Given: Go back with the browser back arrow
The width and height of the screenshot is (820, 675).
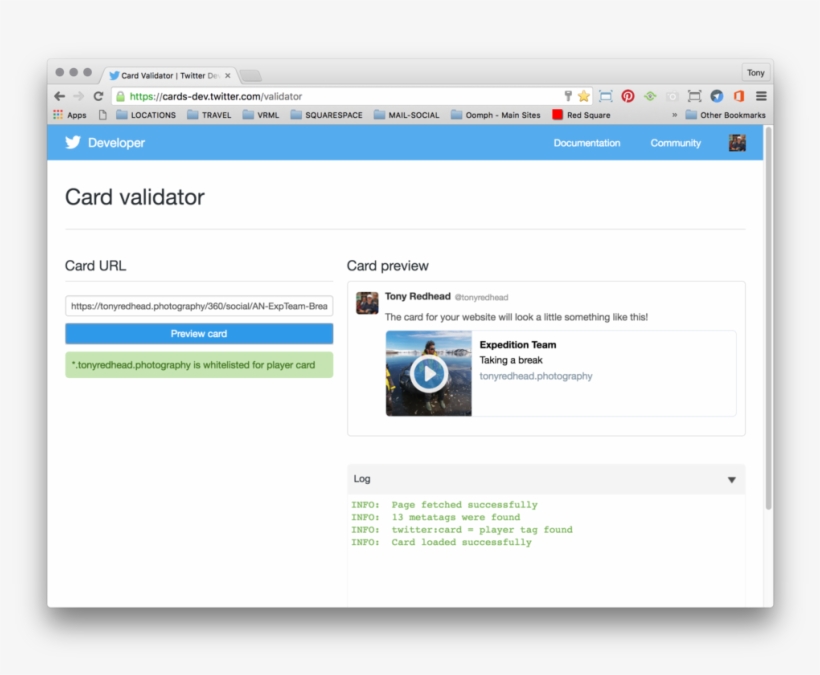Looking at the screenshot, I should 60,96.
